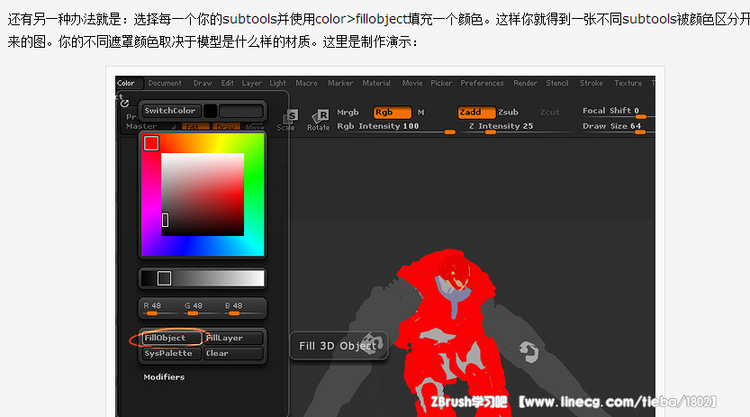Image resolution: width=750 pixels, height=417 pixels.
Task: Click the FillLayer button
Action: click(x=233, y=338)
